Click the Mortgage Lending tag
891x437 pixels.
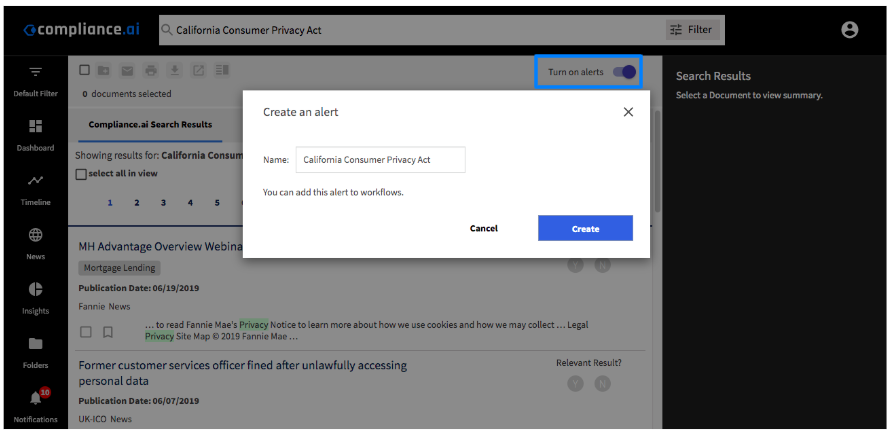coord(119,268)
